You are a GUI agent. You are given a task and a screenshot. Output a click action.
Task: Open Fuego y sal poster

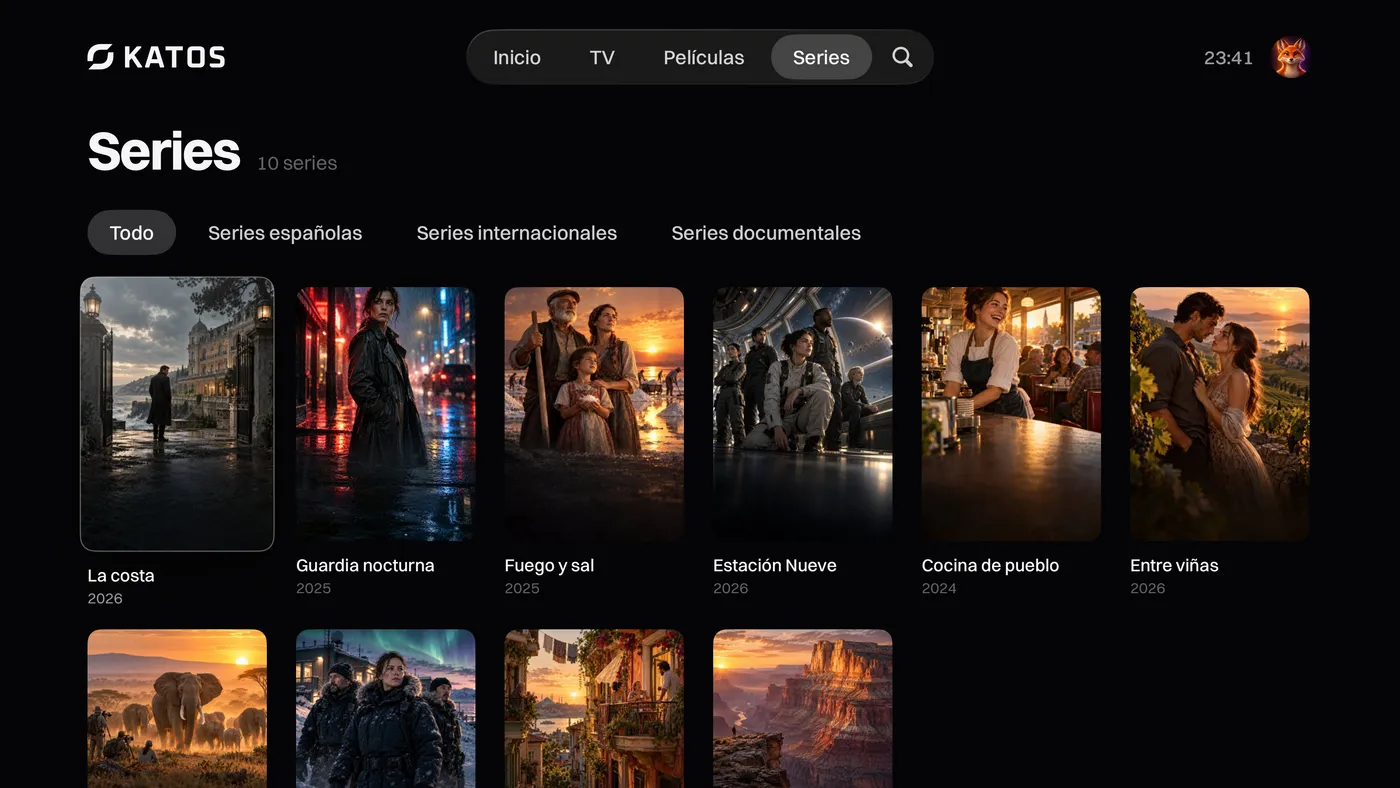(x=594, y=414)
